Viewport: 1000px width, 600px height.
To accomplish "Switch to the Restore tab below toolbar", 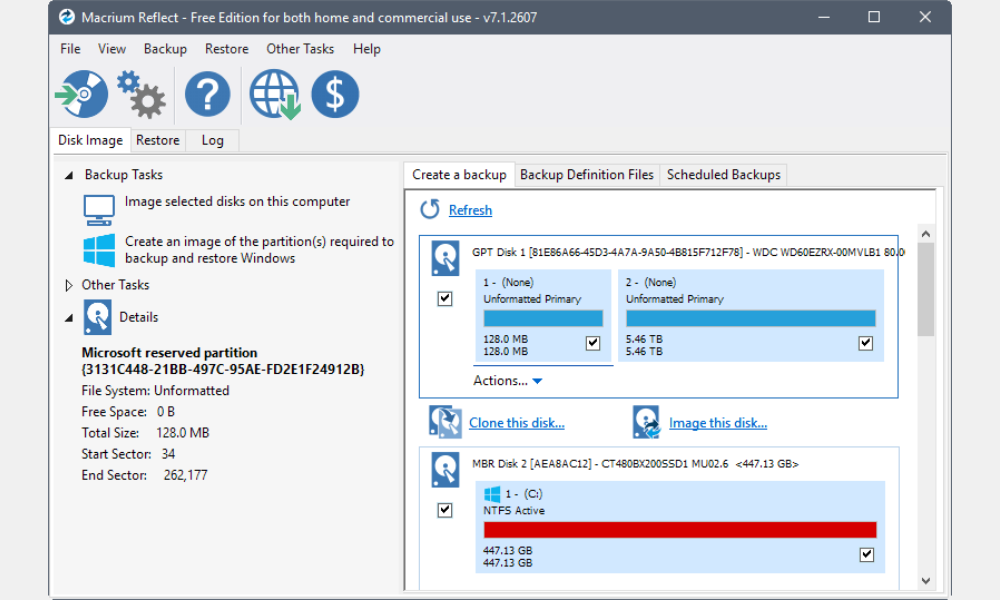I will point(158,140).
